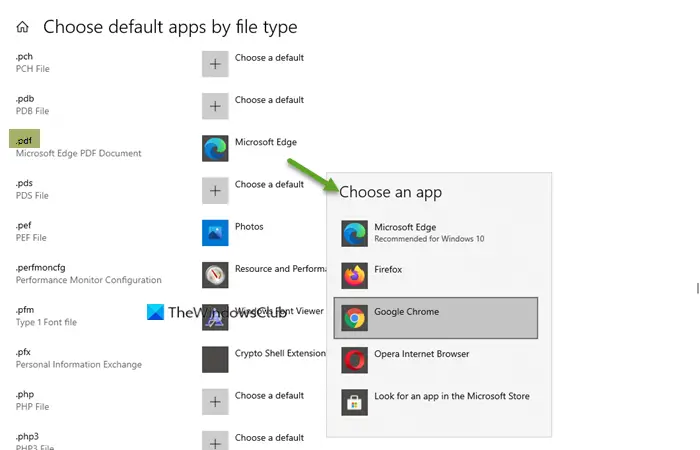The width and height of the screenshot is (700, 450).
Task: Change Photos default label for .pef
Action: pyautogui.click(x=249, y=226)
